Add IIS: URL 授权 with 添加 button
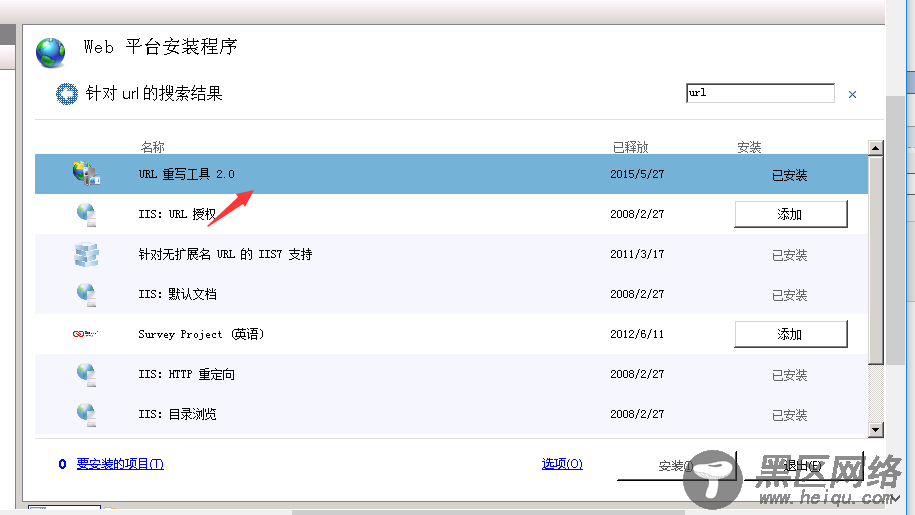Image resolution: width=915 pixels, height=515 pixels. pos(791,214)
